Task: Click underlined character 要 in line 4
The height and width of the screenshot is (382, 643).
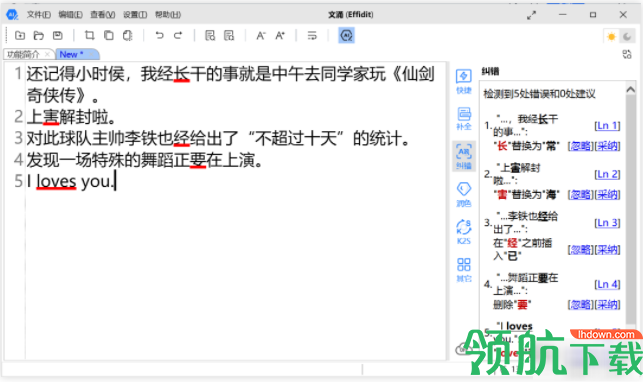Action: click(198, 160)
